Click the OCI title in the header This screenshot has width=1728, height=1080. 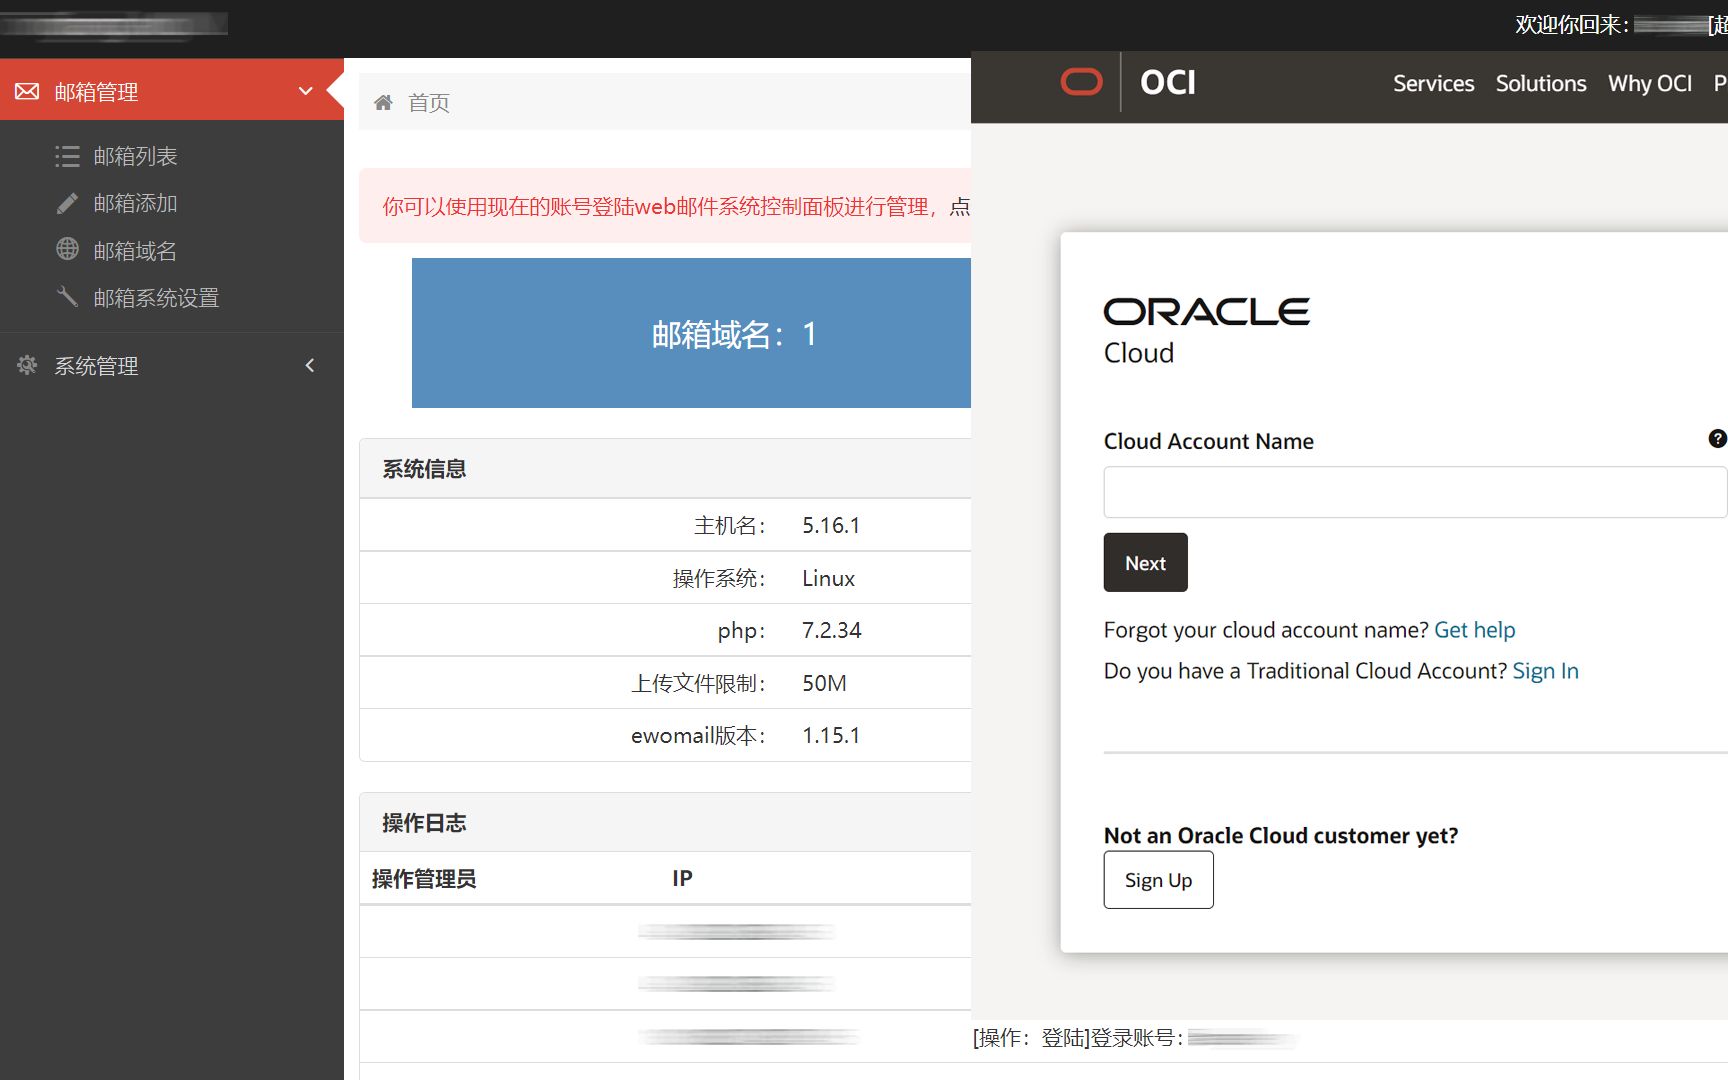click(x=1168, y=82)
